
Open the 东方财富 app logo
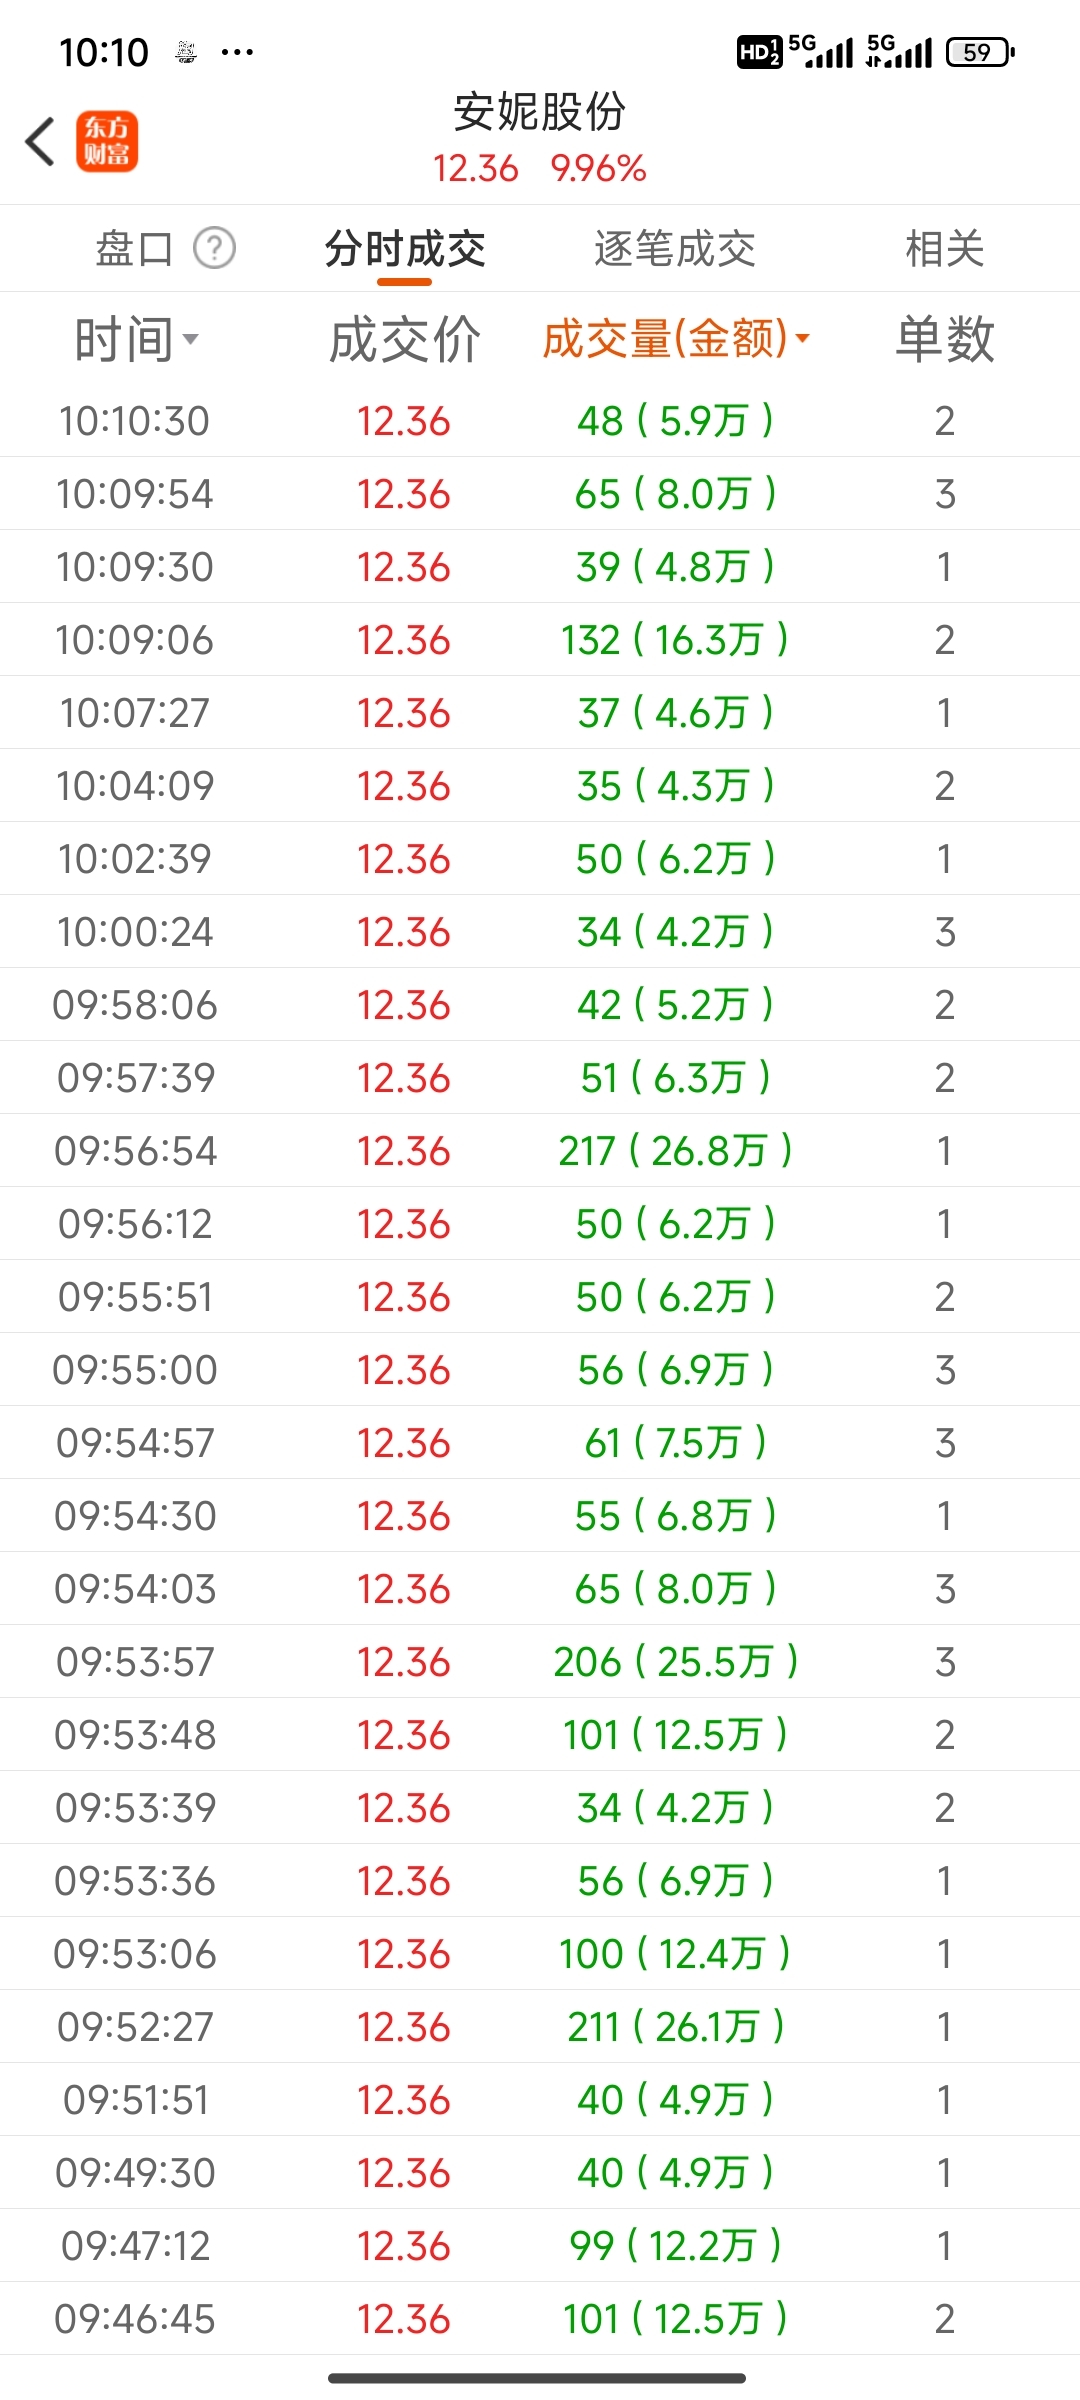coord(107,141)
